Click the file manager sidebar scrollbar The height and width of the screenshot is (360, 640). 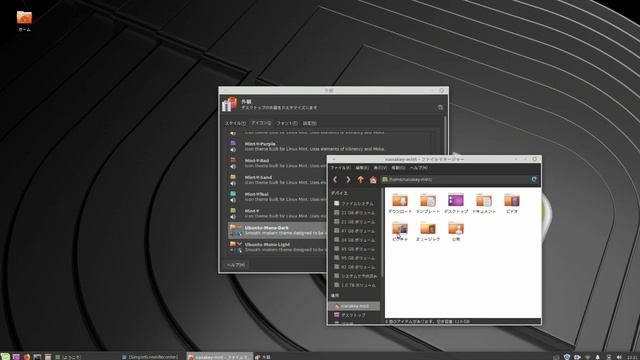(x=382, y=233)
